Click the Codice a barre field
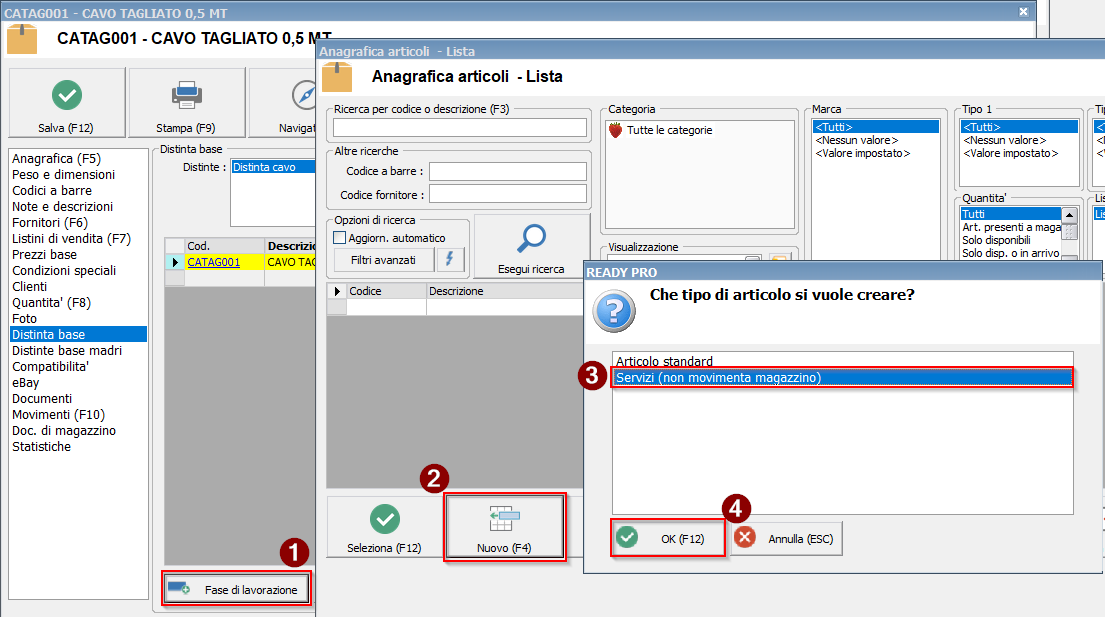This screenshot has width=1105, height=617. [507, 171]
